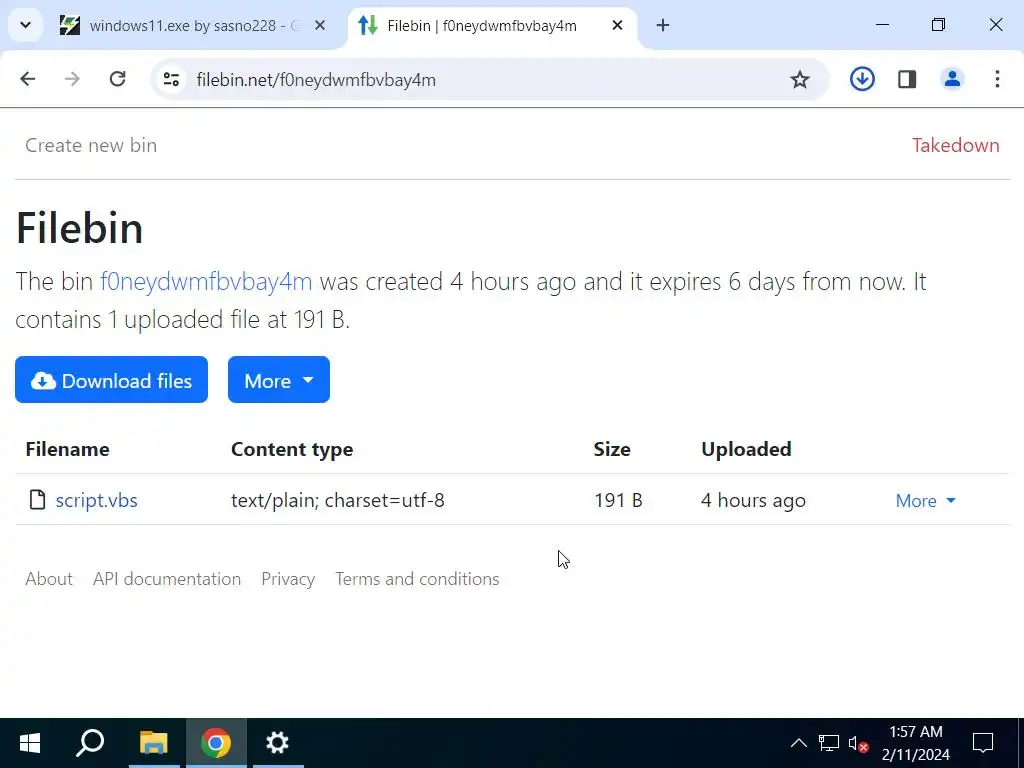Click the Content type column header
The width and height of the screenshot is (1024, 768).
coord(292,449)
